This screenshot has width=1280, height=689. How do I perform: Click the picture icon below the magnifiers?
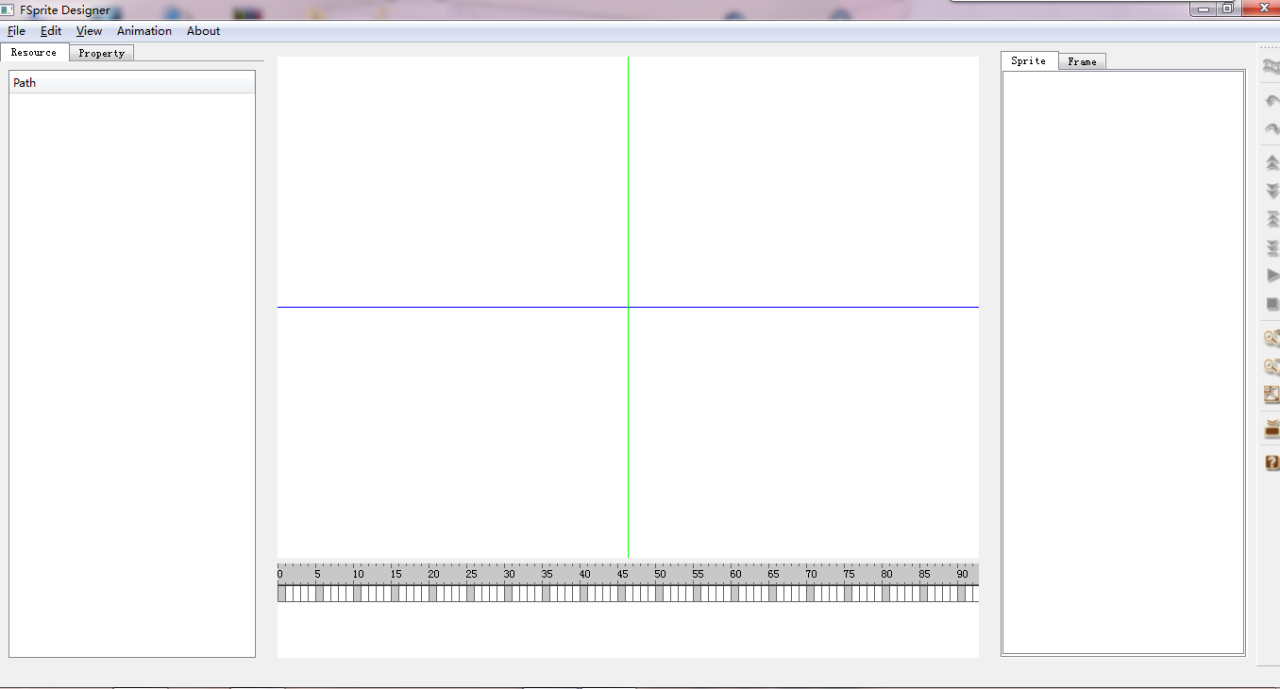(x=1272, y=394)
